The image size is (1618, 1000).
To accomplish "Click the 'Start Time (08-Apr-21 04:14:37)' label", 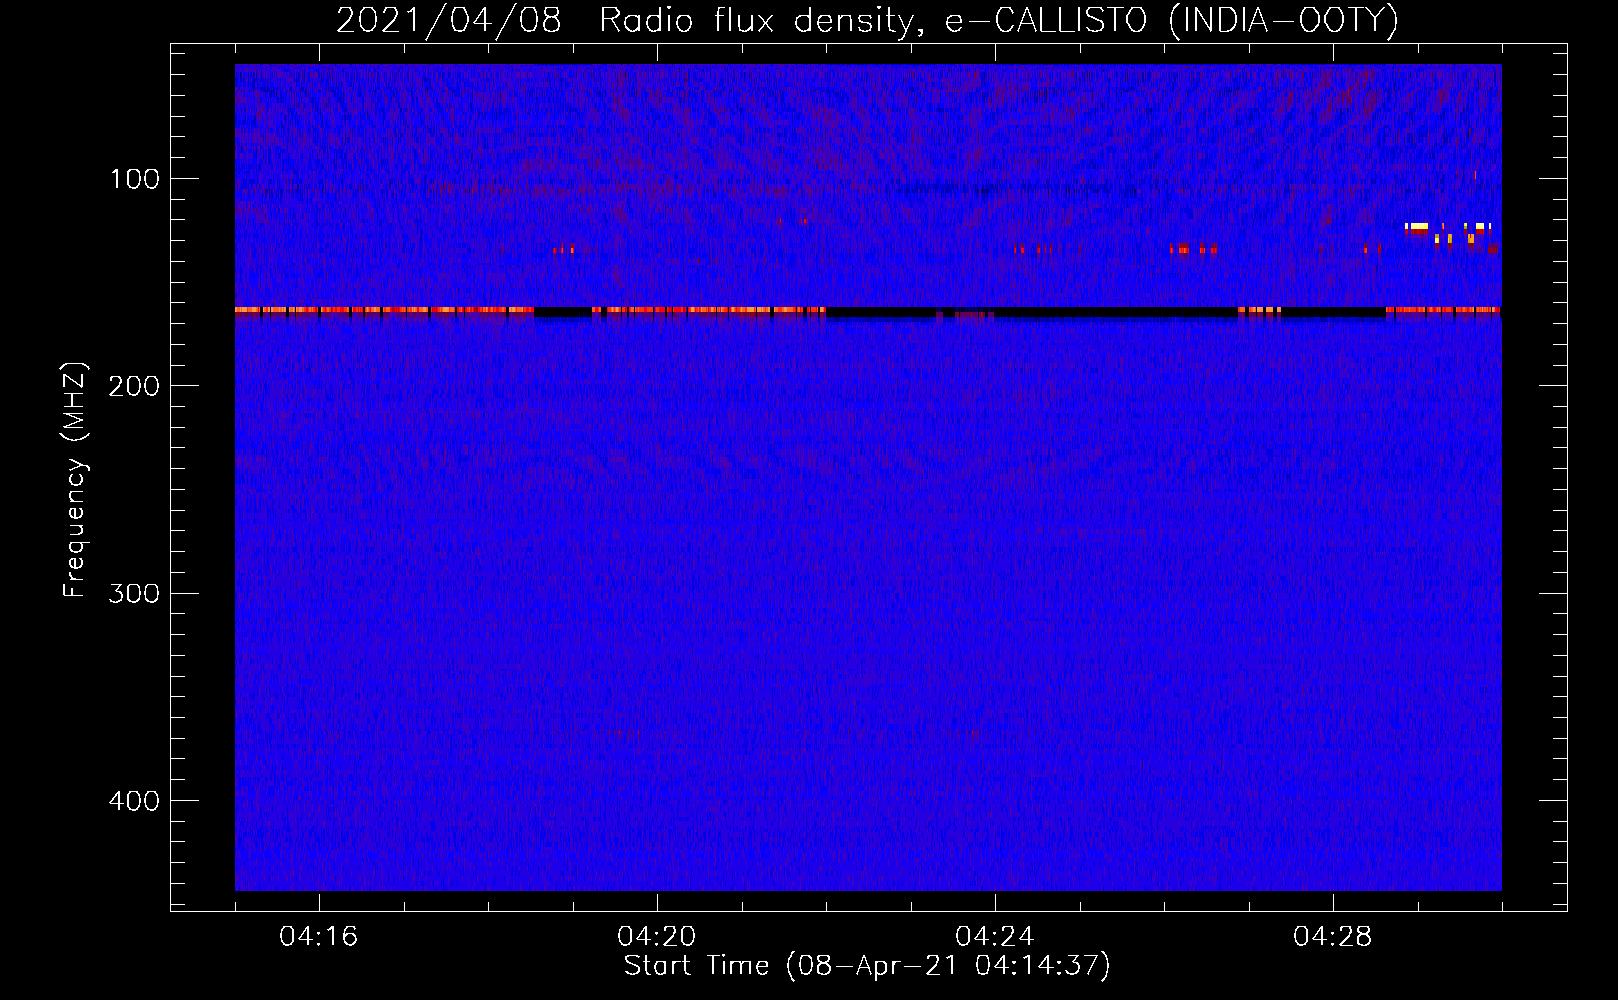I will pos(867,966).
